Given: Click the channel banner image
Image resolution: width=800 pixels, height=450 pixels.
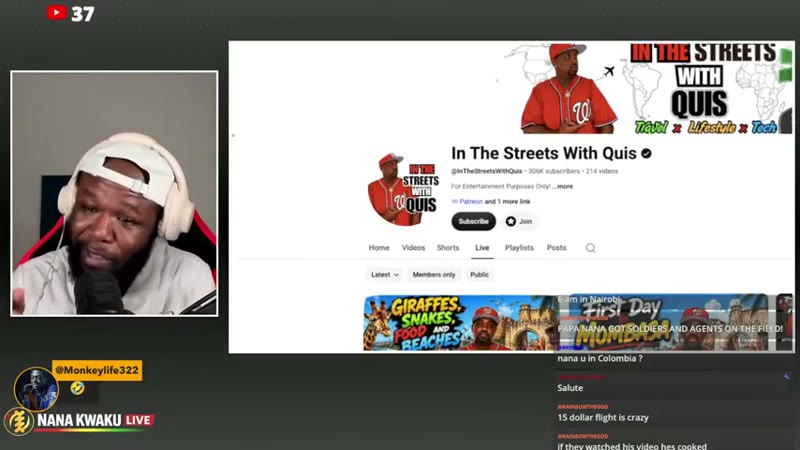Looking at the screenshot, I should coord(648,89).
